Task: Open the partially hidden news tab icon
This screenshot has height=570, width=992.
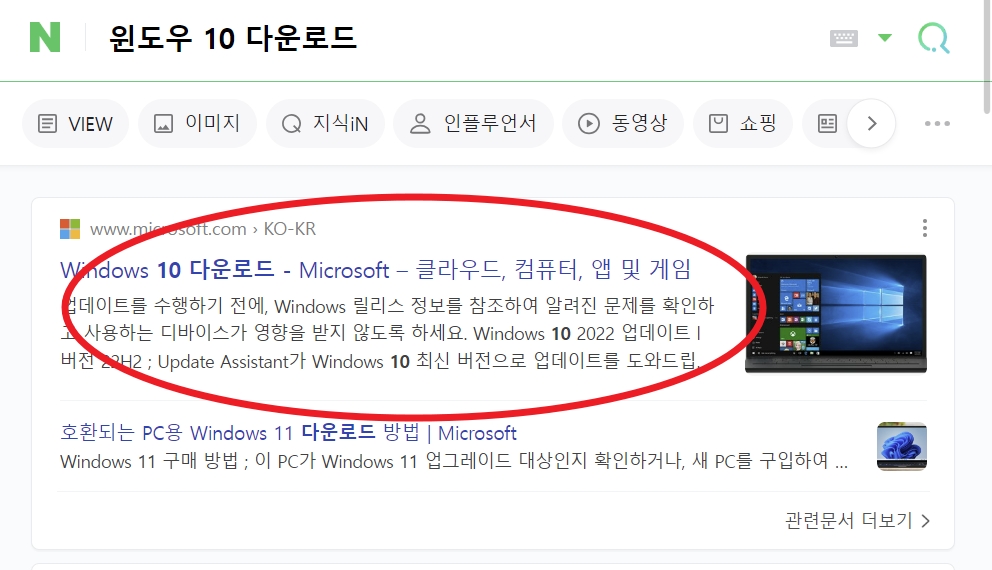Action: click(827, 123)
